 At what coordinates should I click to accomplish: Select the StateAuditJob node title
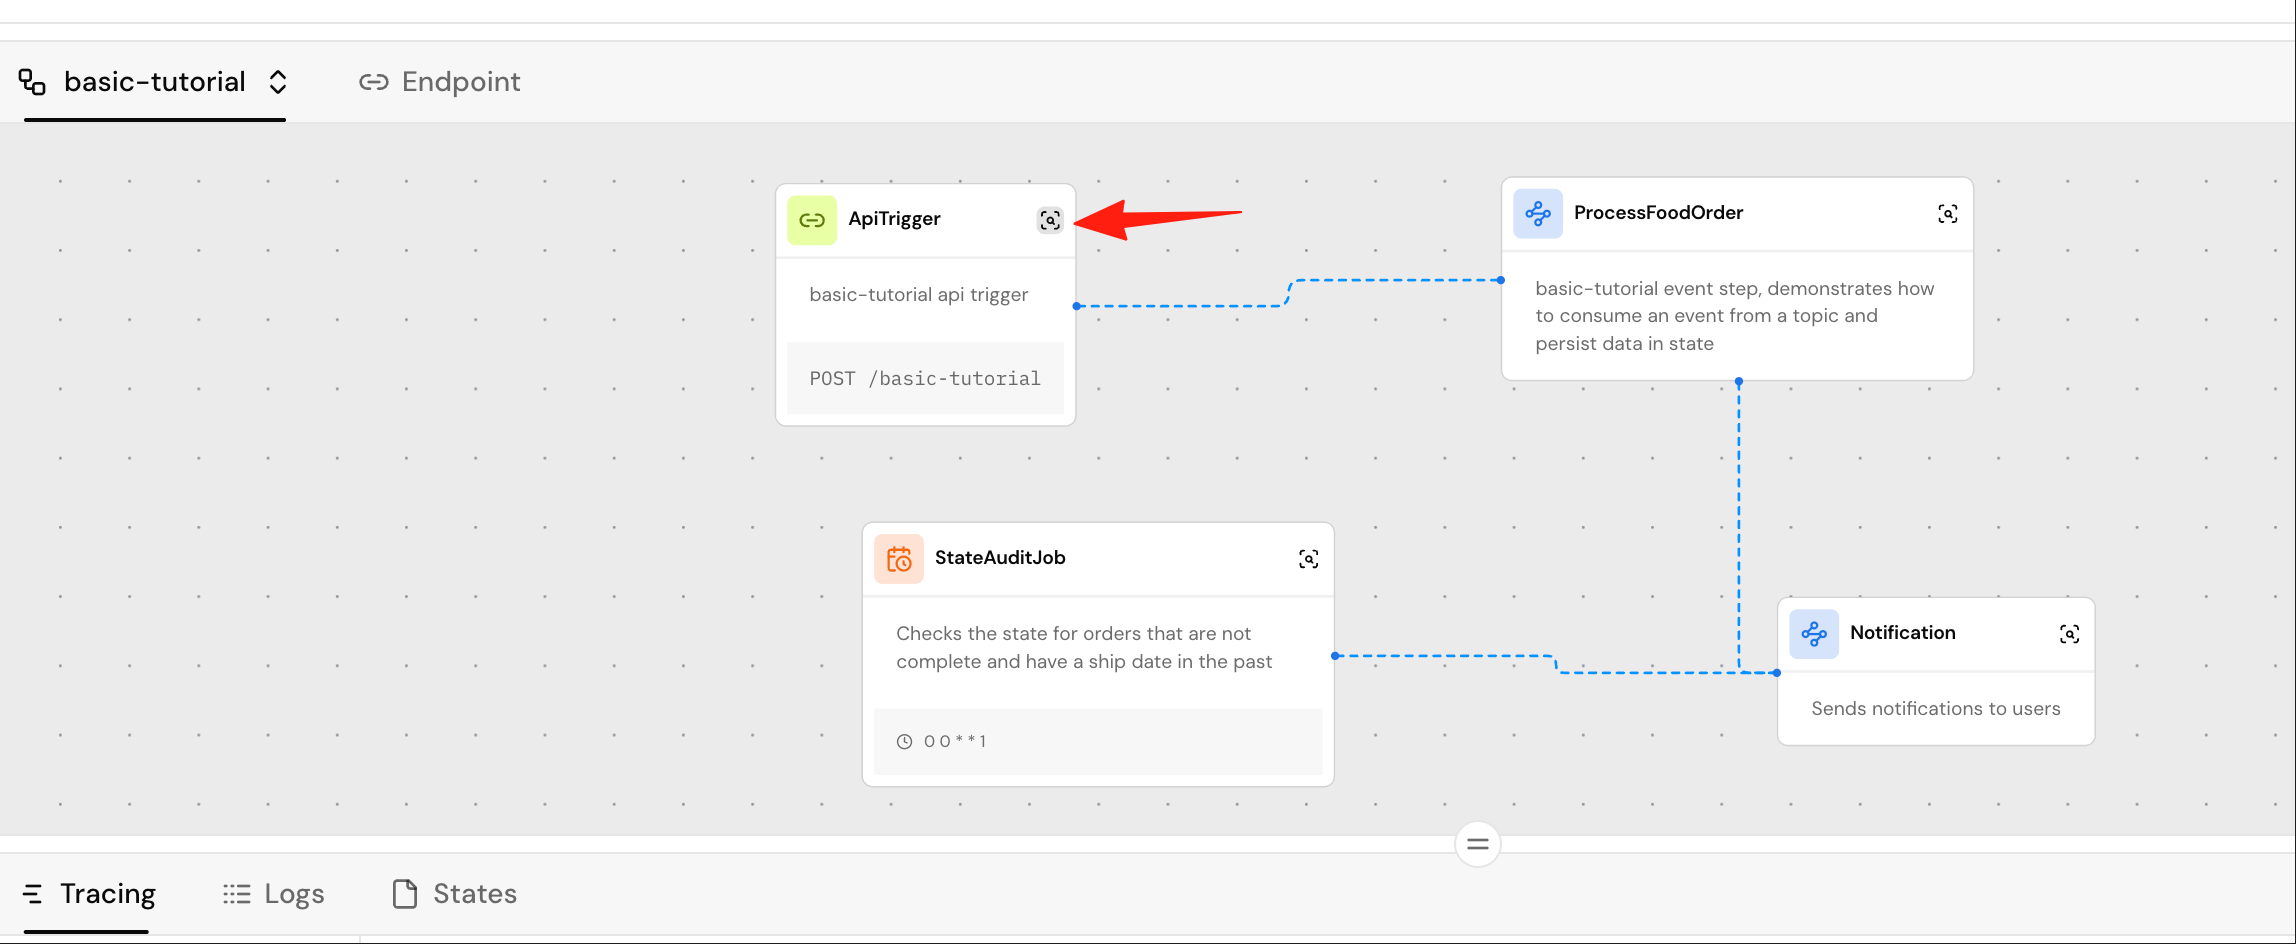[x=1000, y=558]
